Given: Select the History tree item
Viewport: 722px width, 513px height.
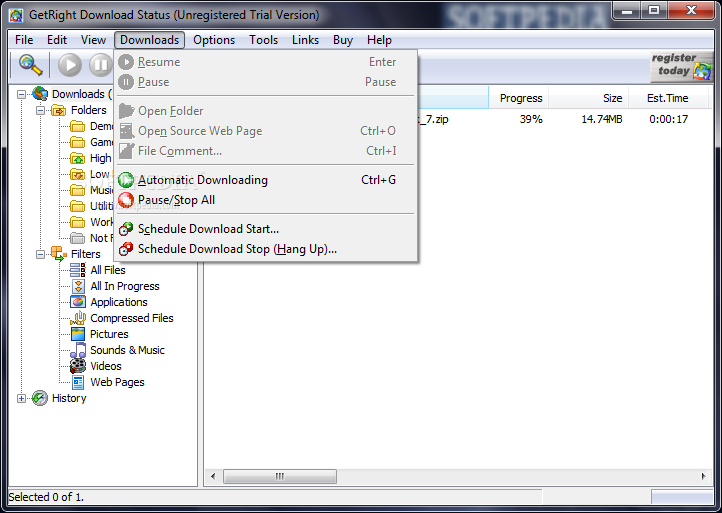Looking at the screenshot, I should pyautogui.click(x=69, y=398).
